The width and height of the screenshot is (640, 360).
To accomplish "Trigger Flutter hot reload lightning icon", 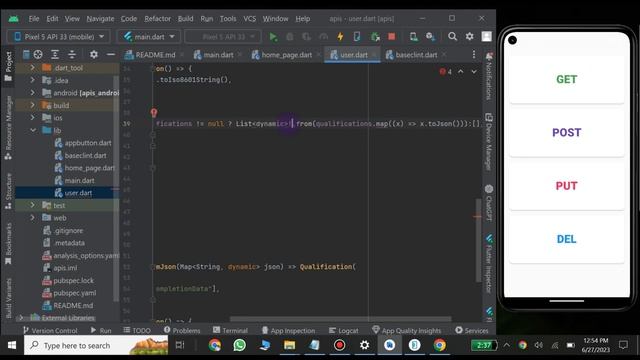I will tap(340, 37).
